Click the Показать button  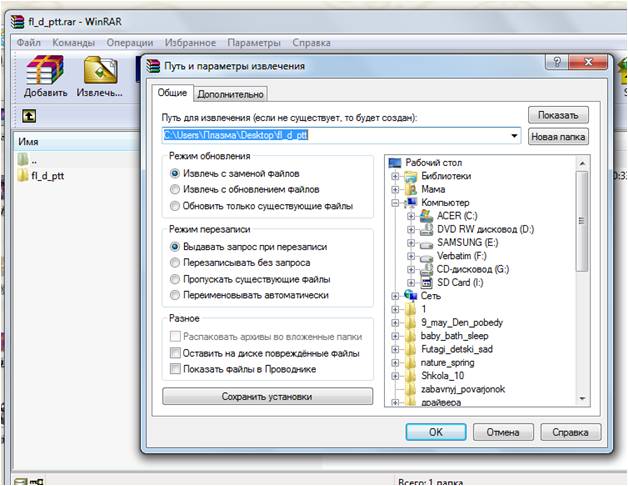pyautogui.click(x=558, y=115)
